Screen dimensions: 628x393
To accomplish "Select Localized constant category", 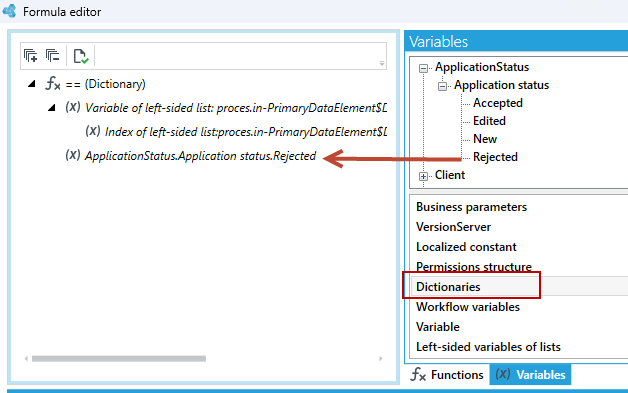I will (x=466, y=247).
